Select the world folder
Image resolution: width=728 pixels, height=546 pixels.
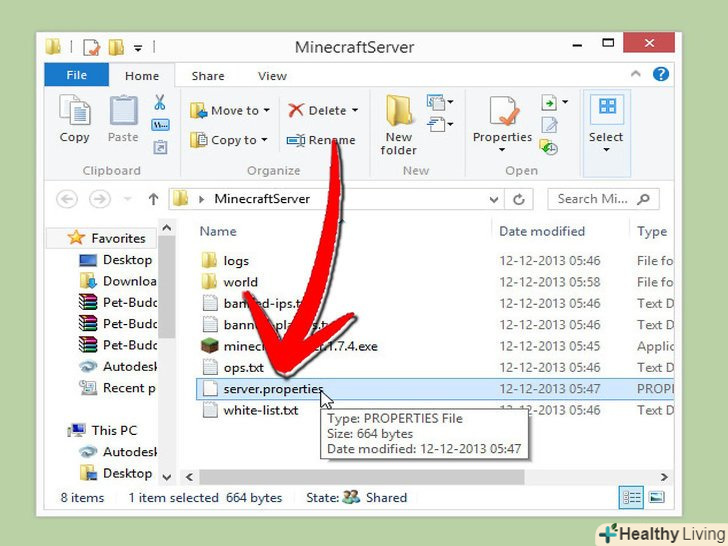coord(240,282)
